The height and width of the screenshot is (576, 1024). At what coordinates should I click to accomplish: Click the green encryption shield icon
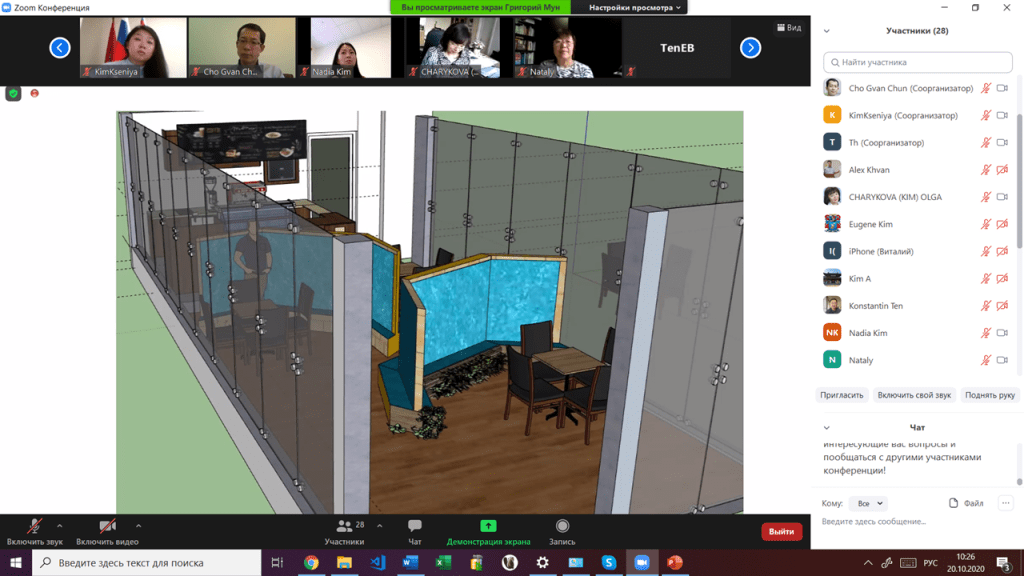pyautogui.click(x=13, y=93)
